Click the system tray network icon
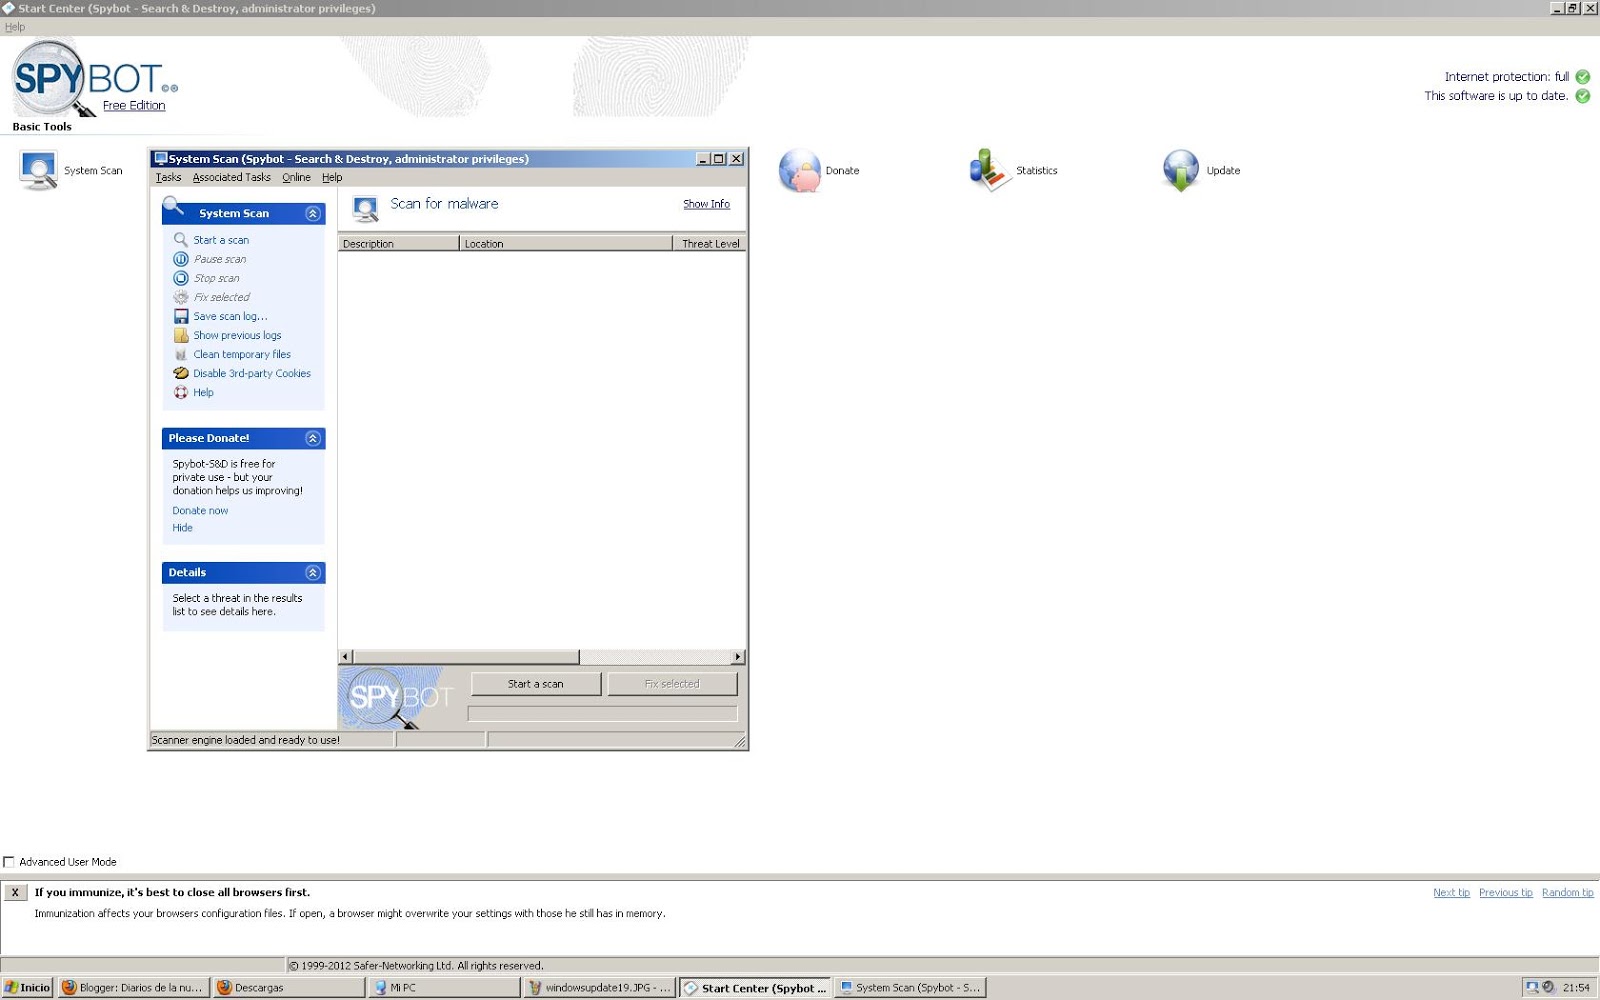Viewport: 1600px width, 1000px height. (x=1532, y=987)
